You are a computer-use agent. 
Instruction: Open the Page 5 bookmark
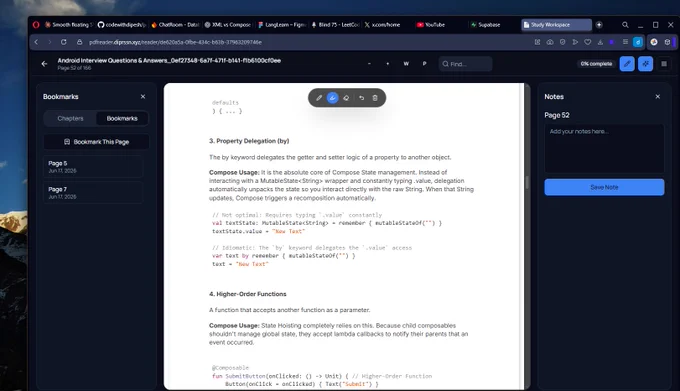(93, 167)
